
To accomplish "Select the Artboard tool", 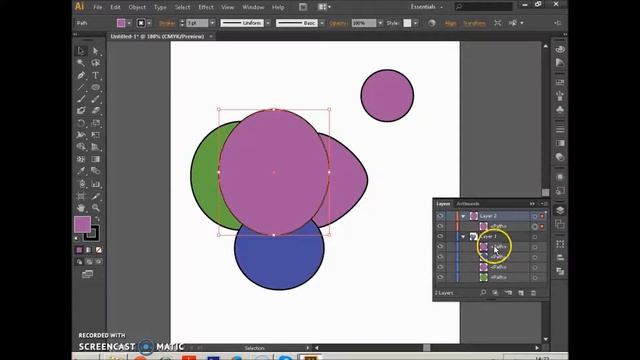I will [x=81, y=196].
